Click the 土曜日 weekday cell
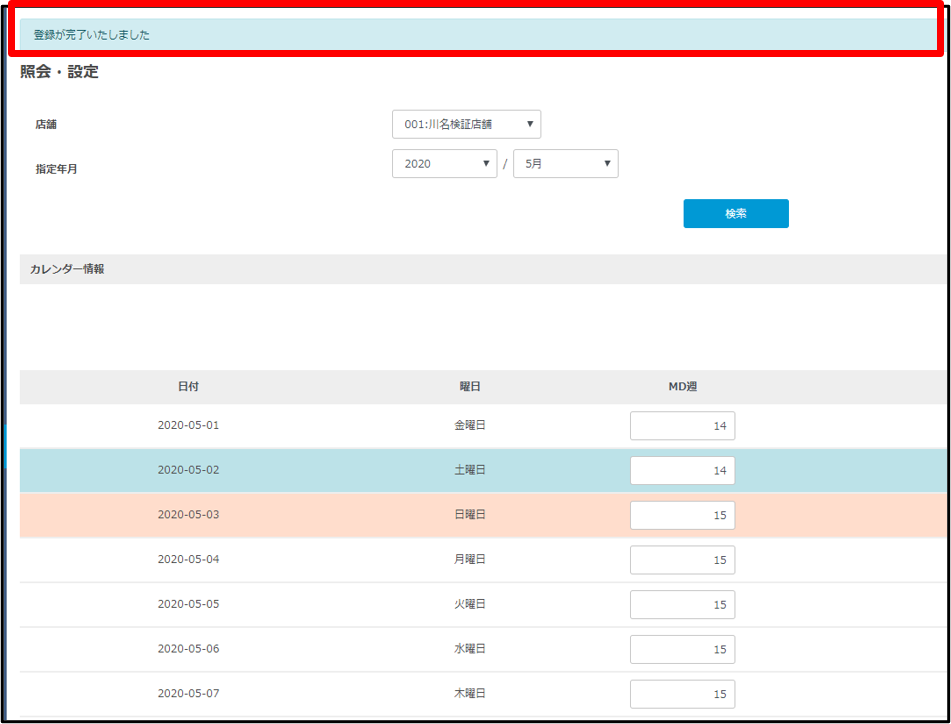Screen dimensions: 951x724 coord(470,470)
